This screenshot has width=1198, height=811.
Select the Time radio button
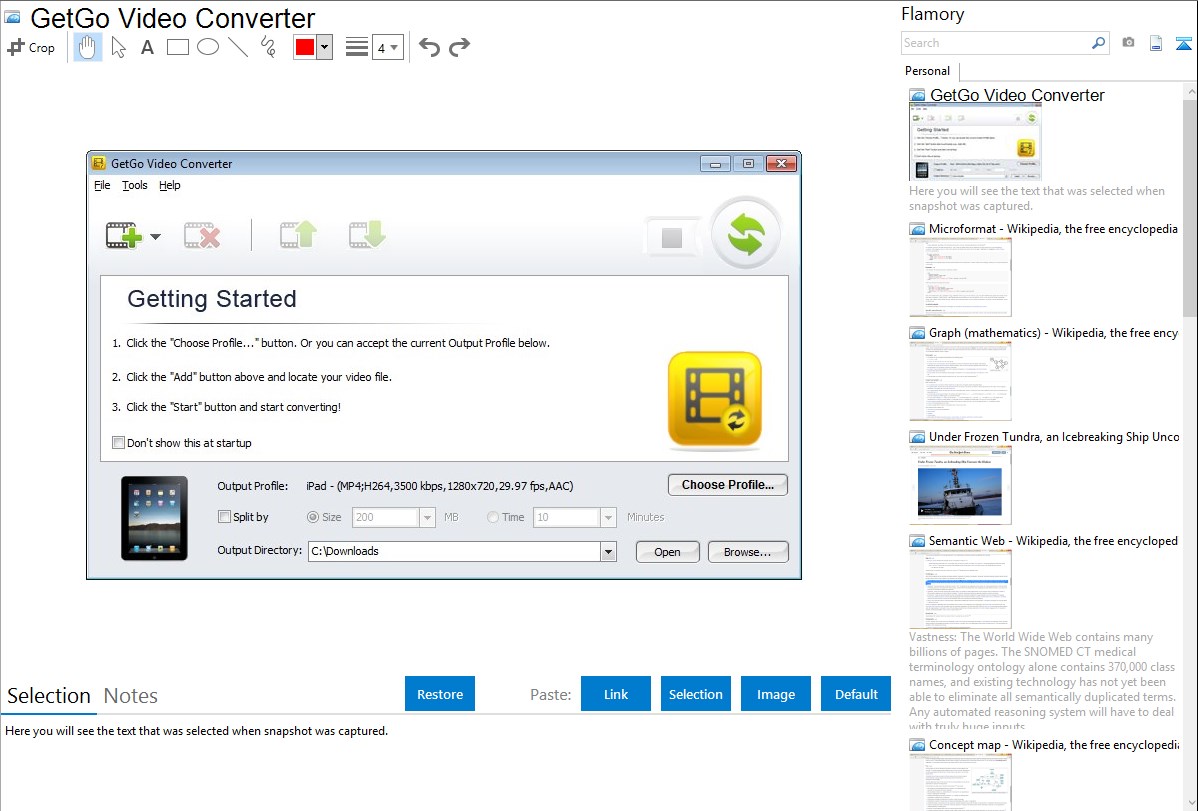click(493, 517)
